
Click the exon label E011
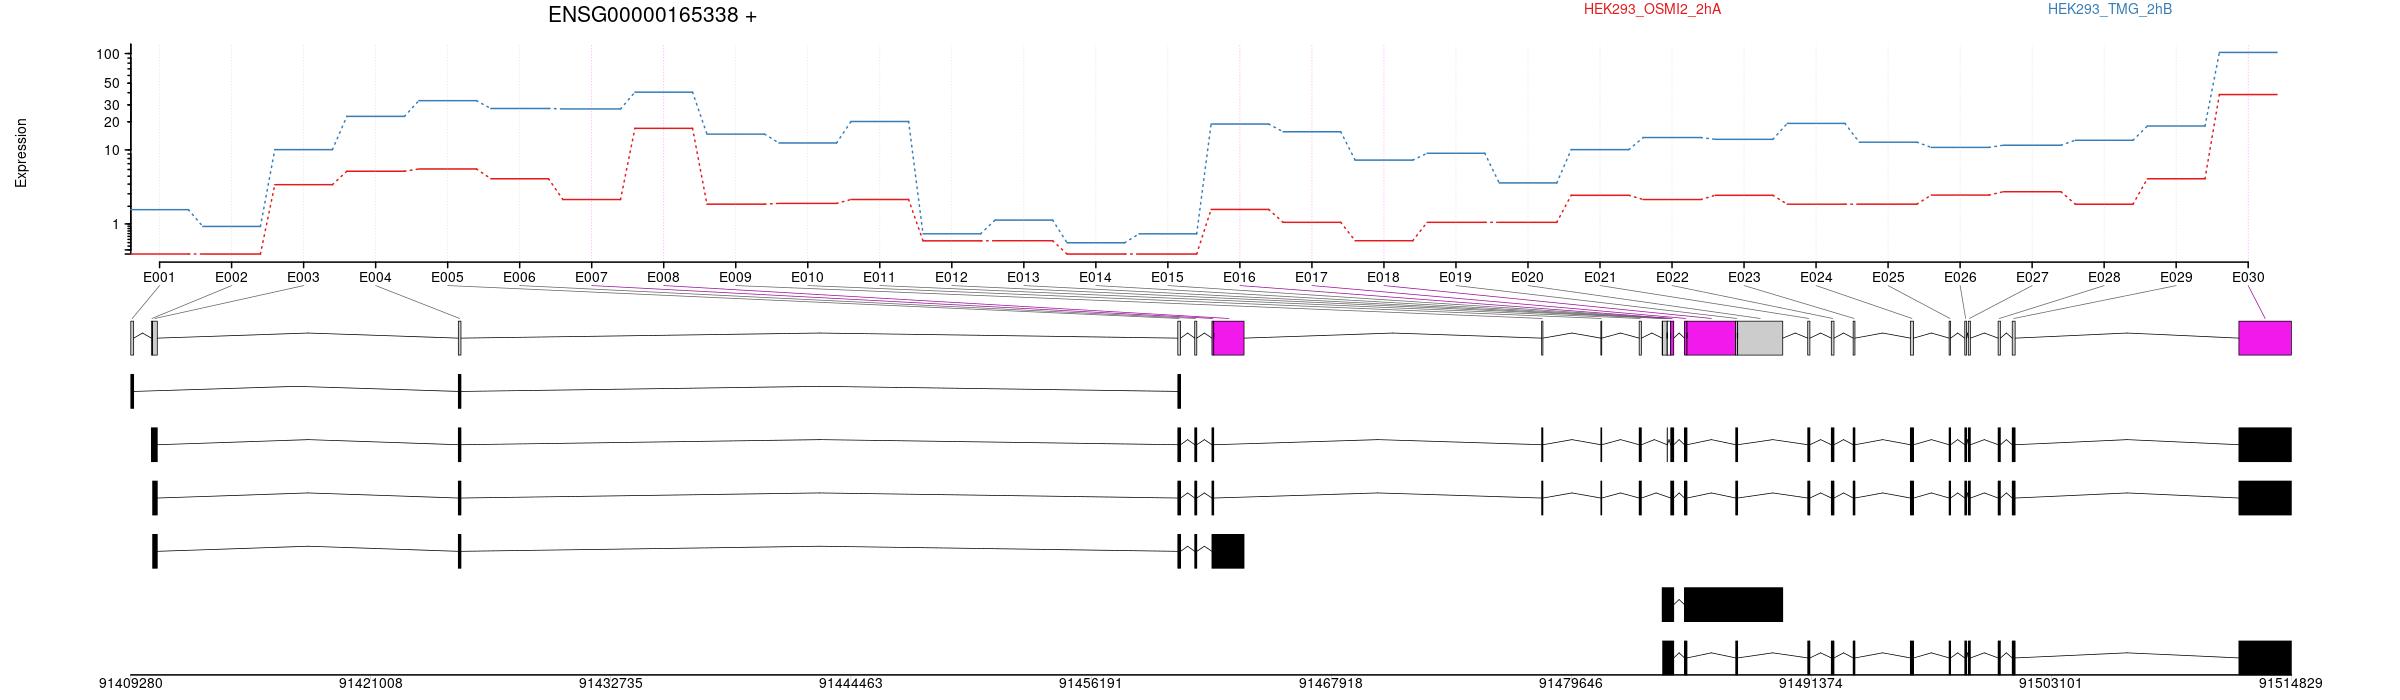tap(879, 277)
